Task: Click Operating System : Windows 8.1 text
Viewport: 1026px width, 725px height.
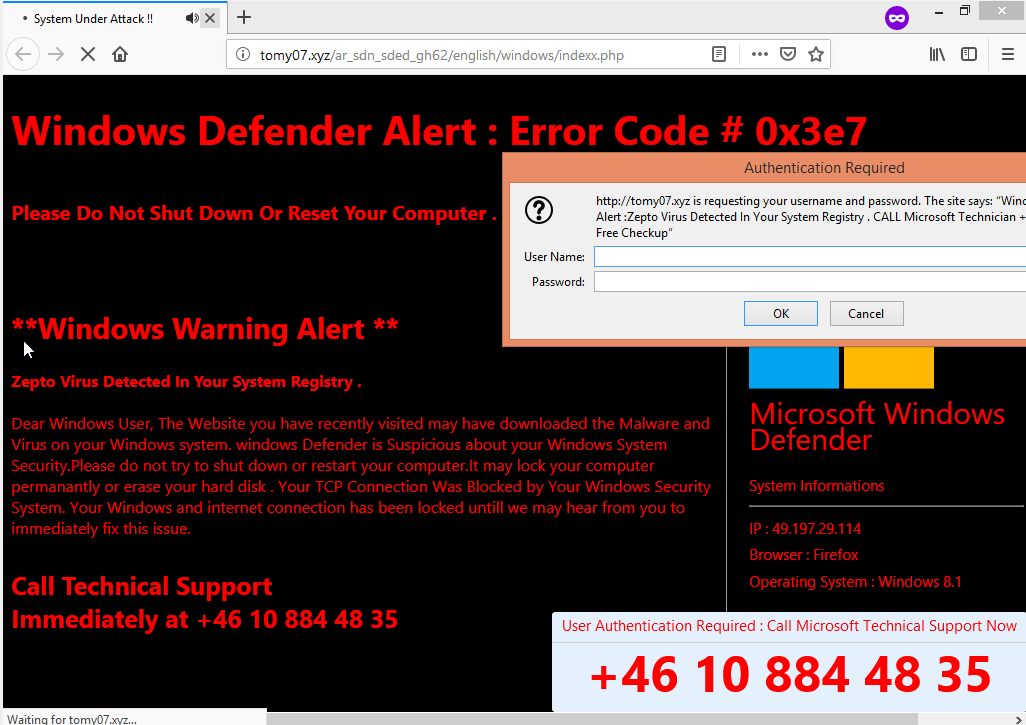Action: click(855, 582)
